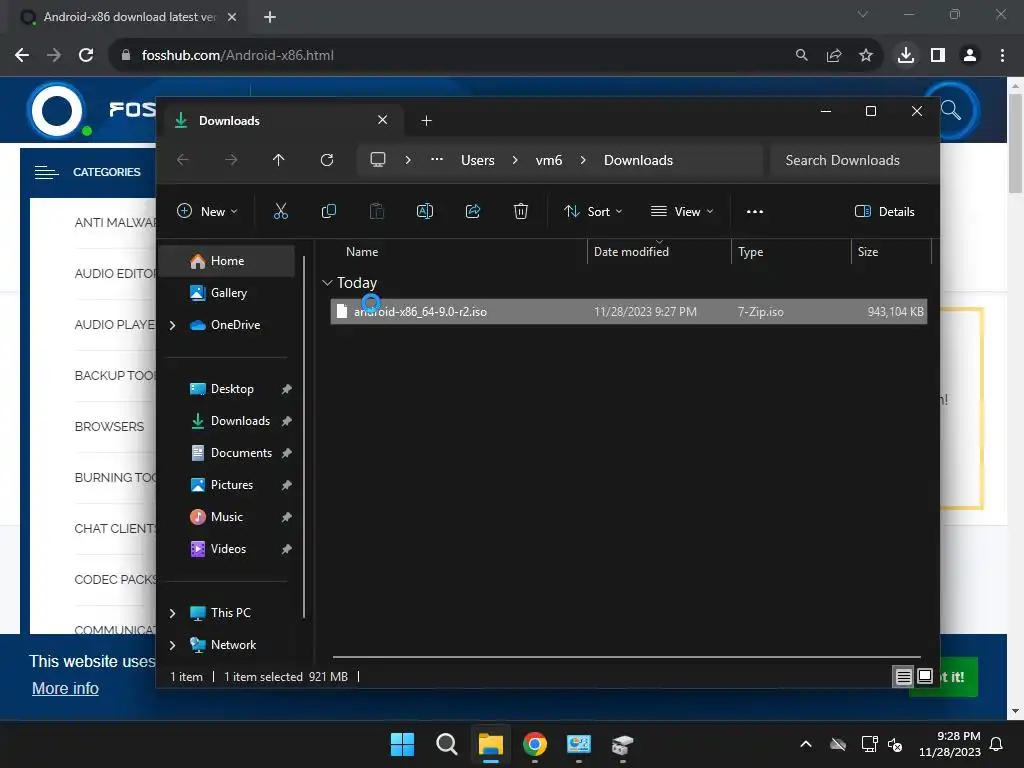Add a new File Explorer tab
Viewport: 1024px width, 768px height.
(x=426, y=121)
